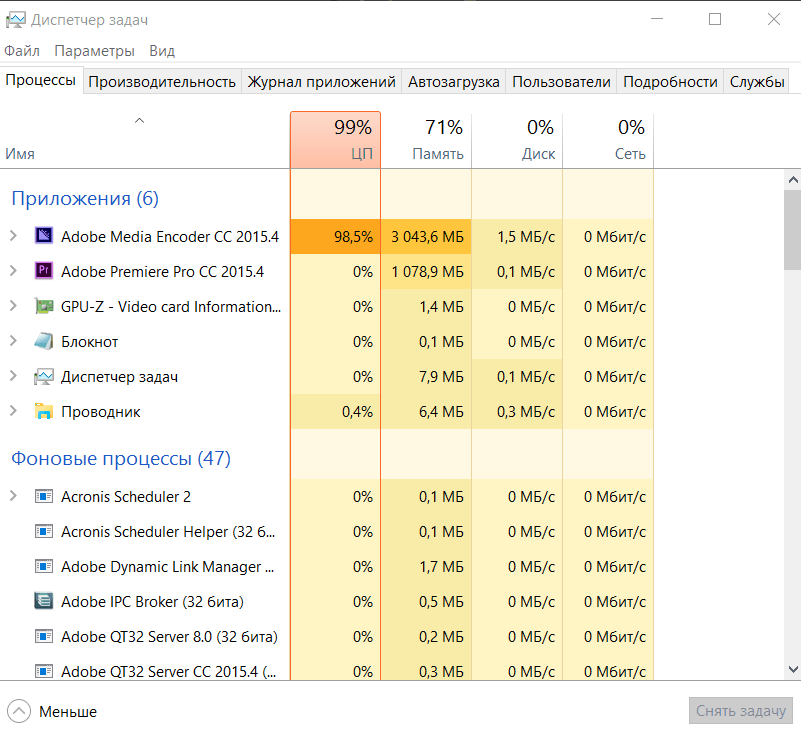Click the 1,4 МБ memory cell for GPU-Z
801x738 pixels.
pos(426,306)
